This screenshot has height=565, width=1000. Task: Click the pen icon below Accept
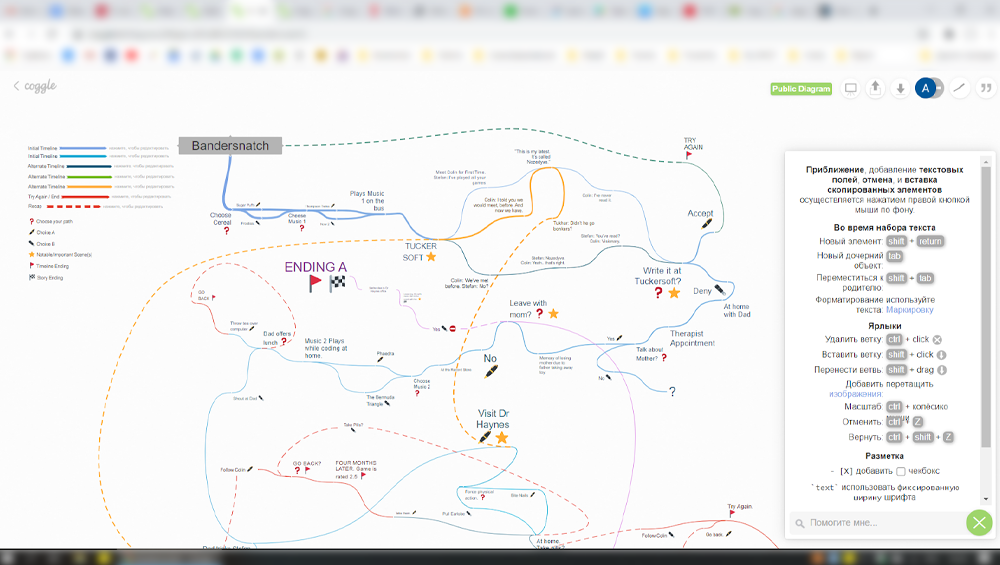[707, 224]
